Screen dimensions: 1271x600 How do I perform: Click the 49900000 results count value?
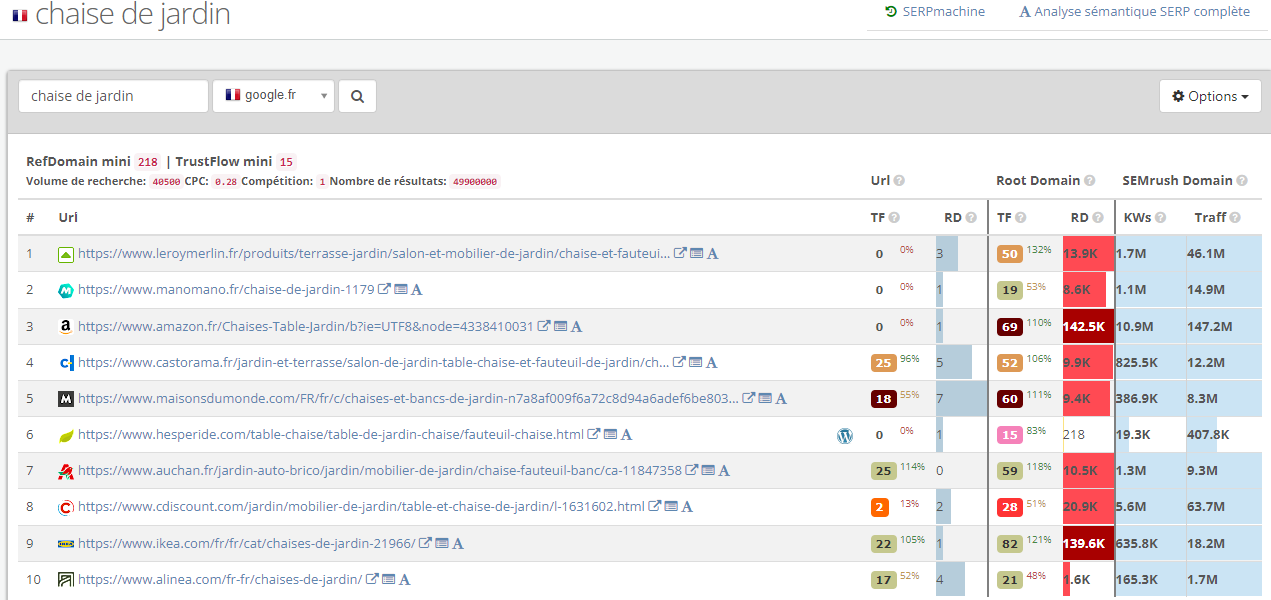click(473, 182)
